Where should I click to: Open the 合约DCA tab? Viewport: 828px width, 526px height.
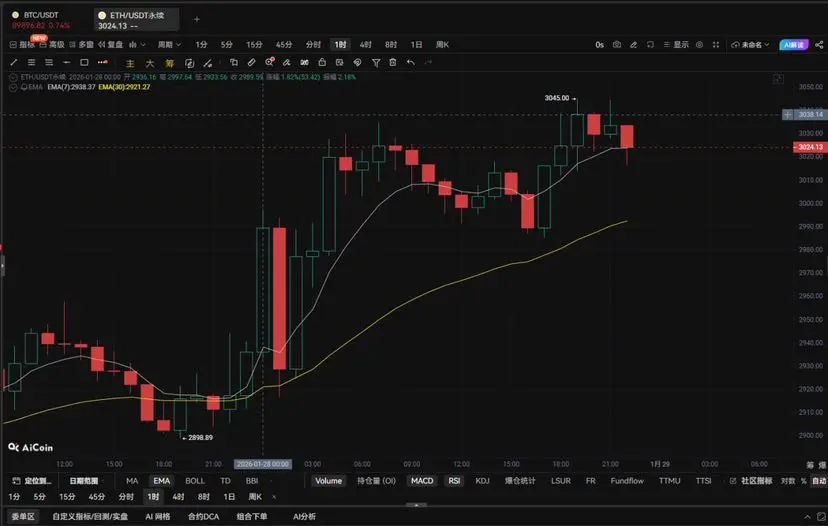click(203, 516)
